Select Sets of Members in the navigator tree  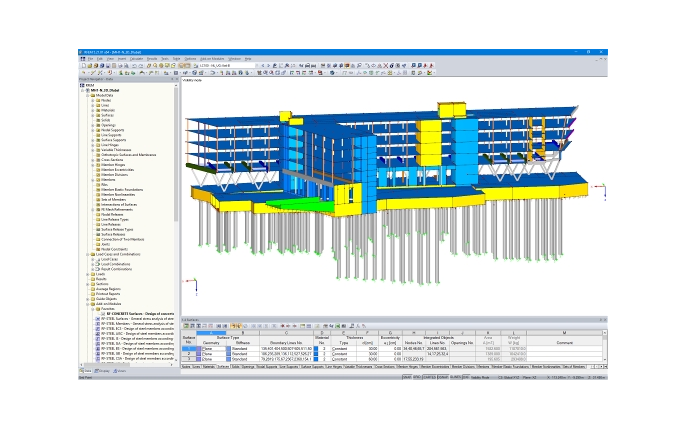pos(113,199)
